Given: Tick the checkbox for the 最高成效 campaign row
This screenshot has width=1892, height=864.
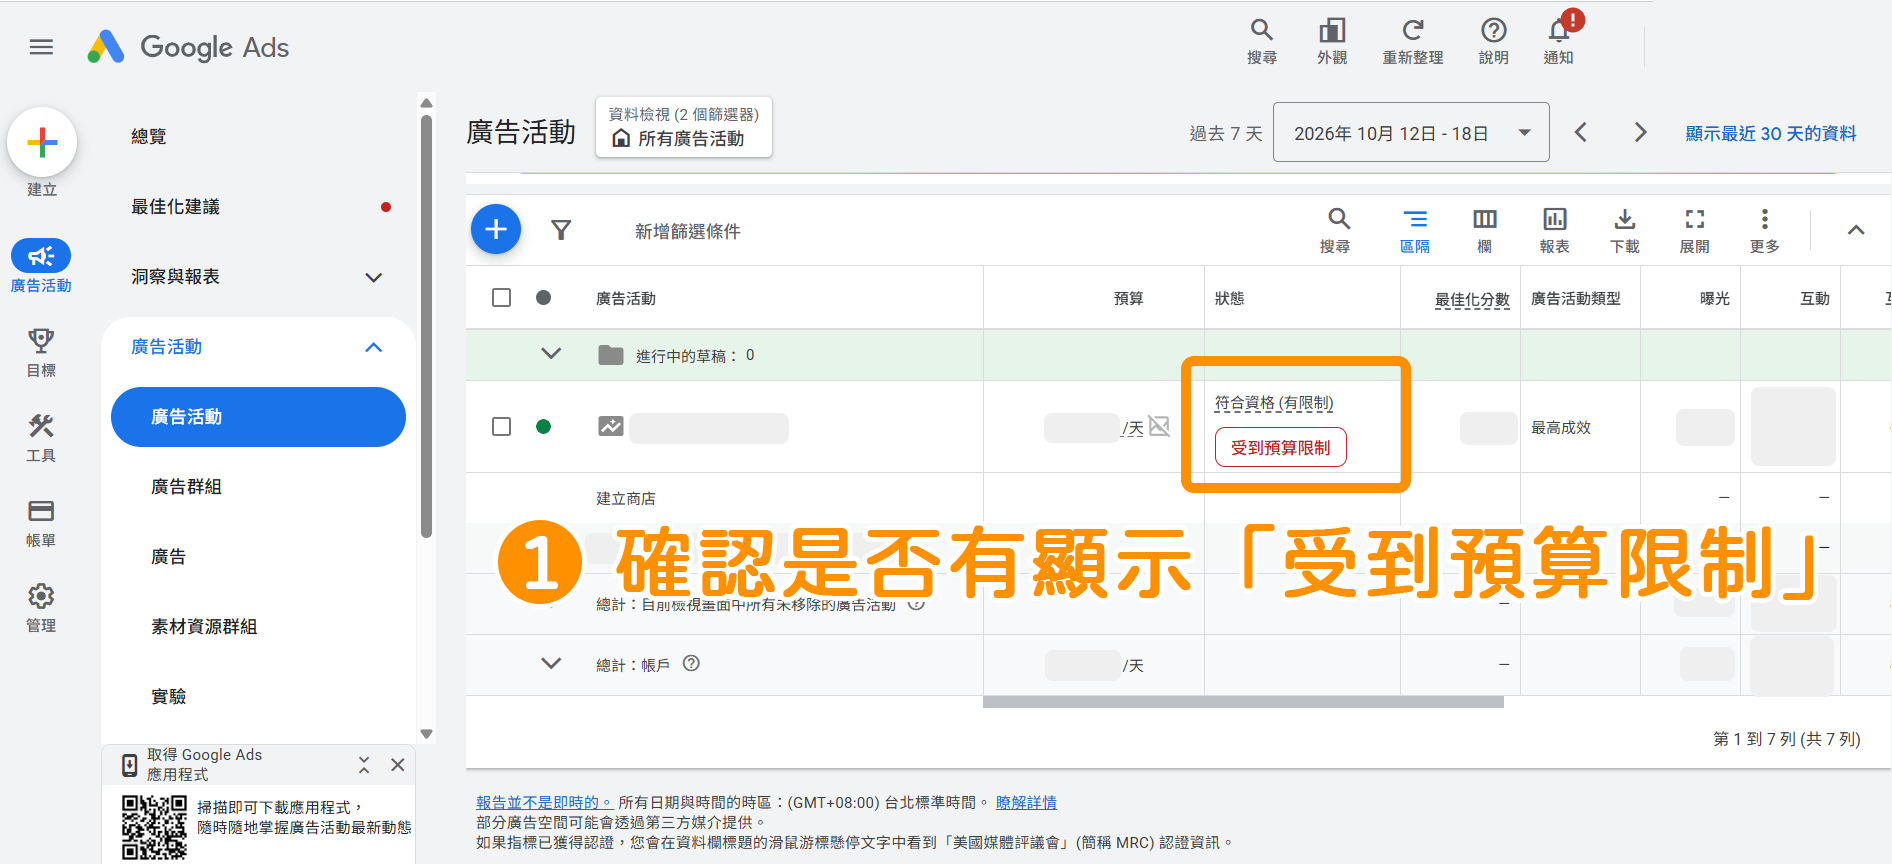Looking at the screenshot, I should (x=502, y=427).
